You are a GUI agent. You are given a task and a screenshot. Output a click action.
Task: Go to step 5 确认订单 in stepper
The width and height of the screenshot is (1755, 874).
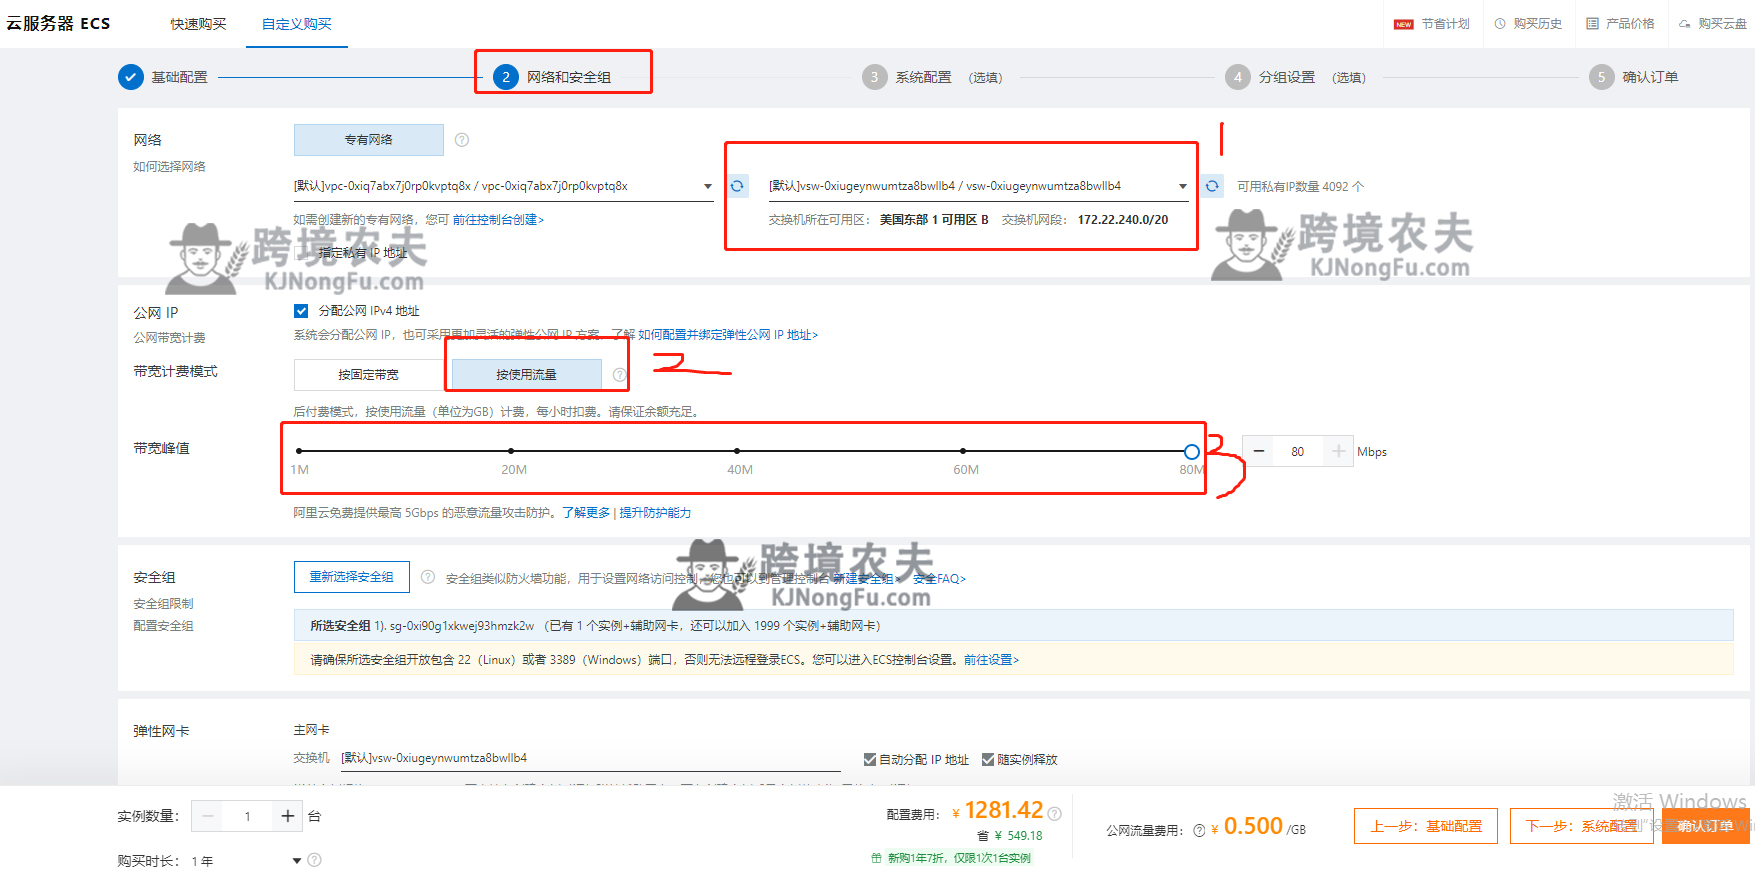coord(1634,77)
